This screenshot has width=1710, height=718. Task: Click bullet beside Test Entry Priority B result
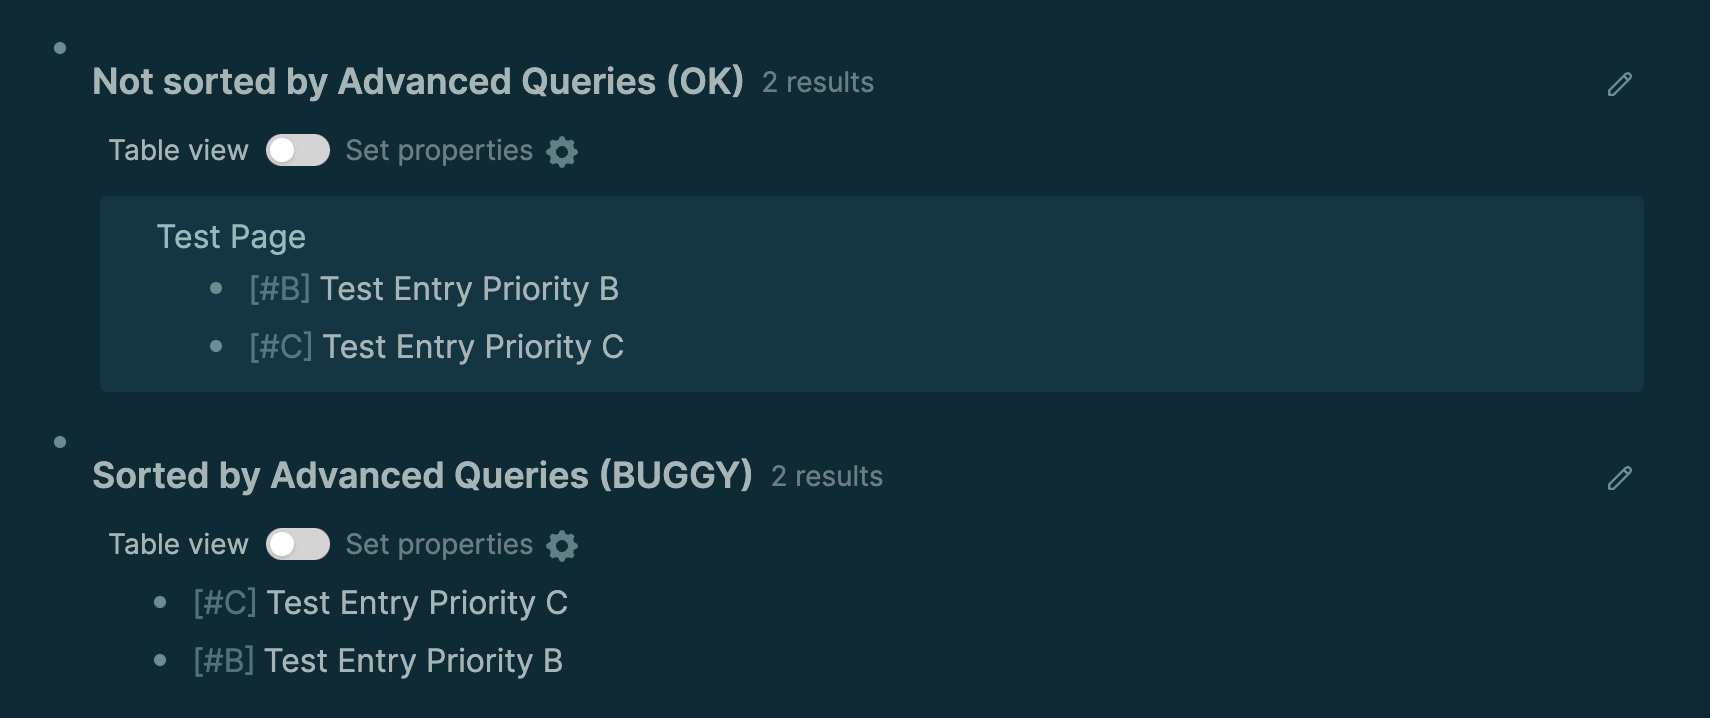point(216,289)
